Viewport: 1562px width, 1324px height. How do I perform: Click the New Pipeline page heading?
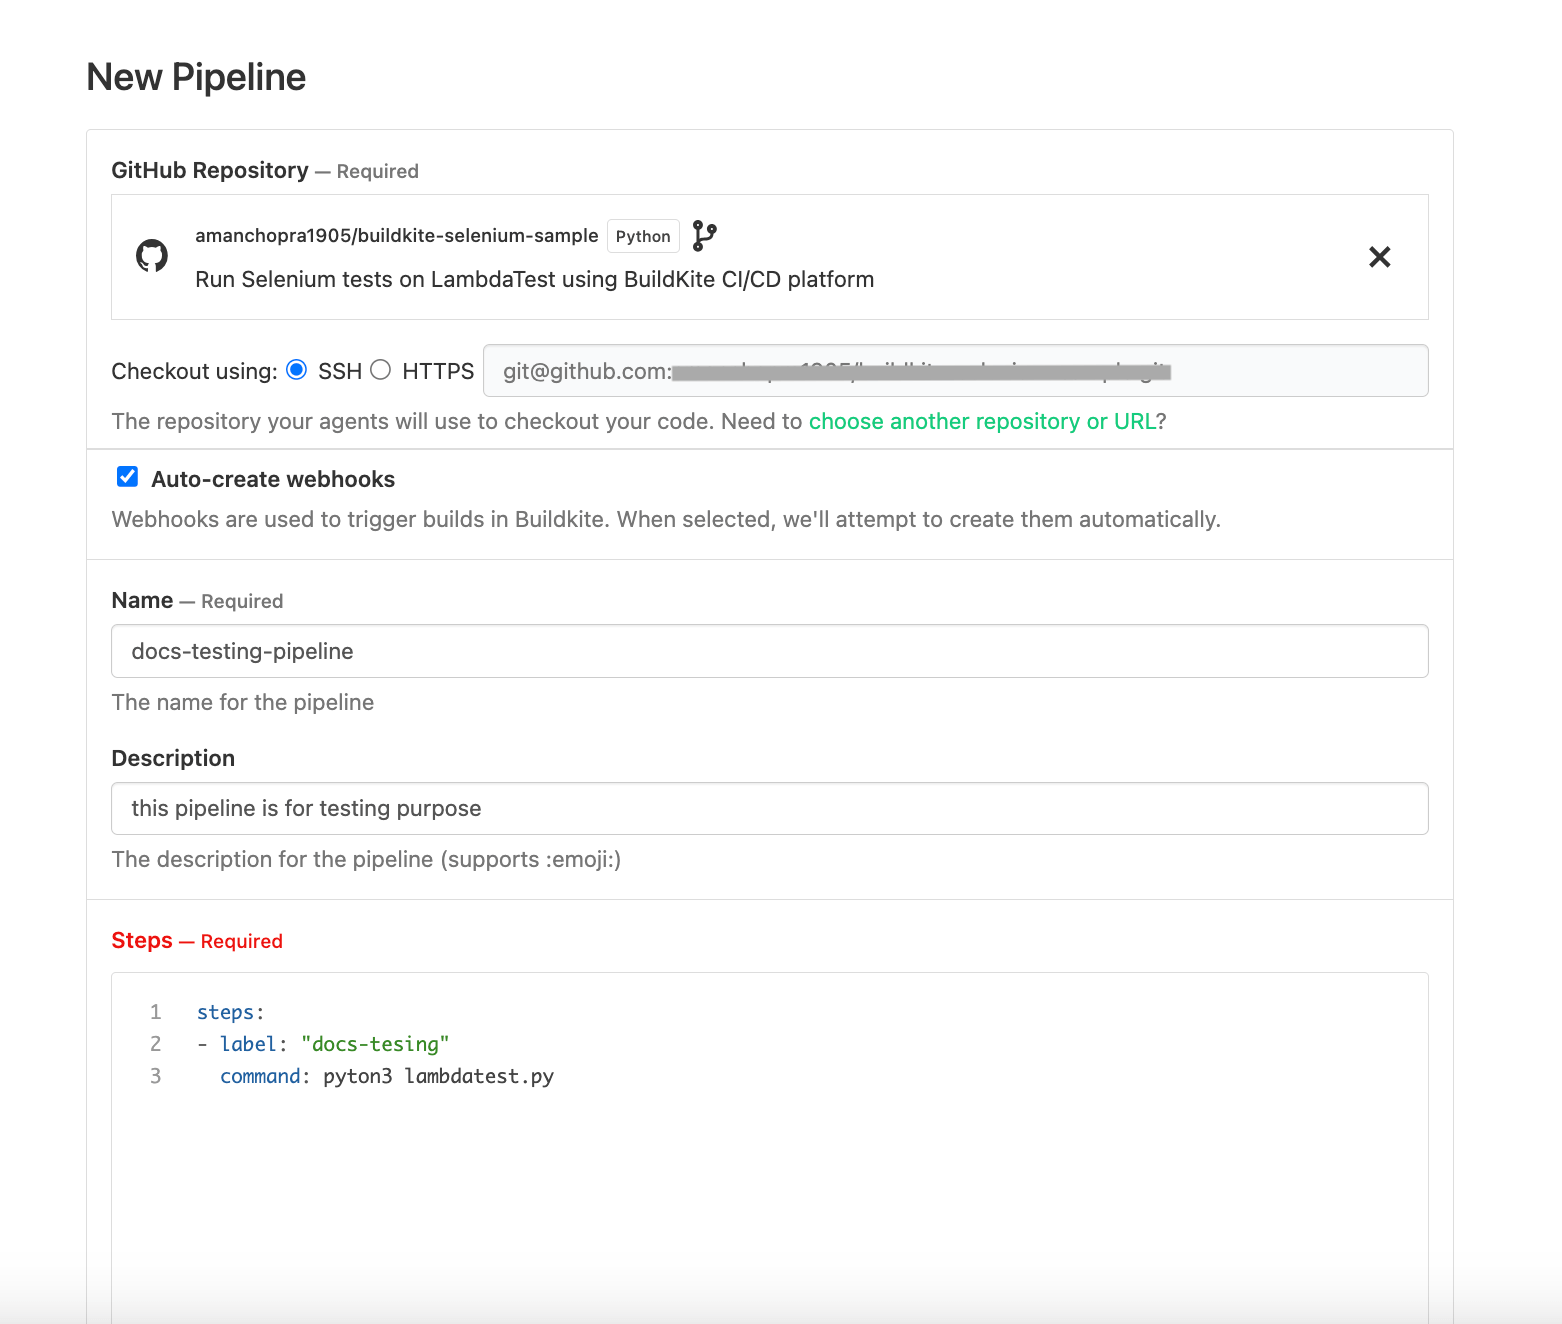click(x=196, y=76)
